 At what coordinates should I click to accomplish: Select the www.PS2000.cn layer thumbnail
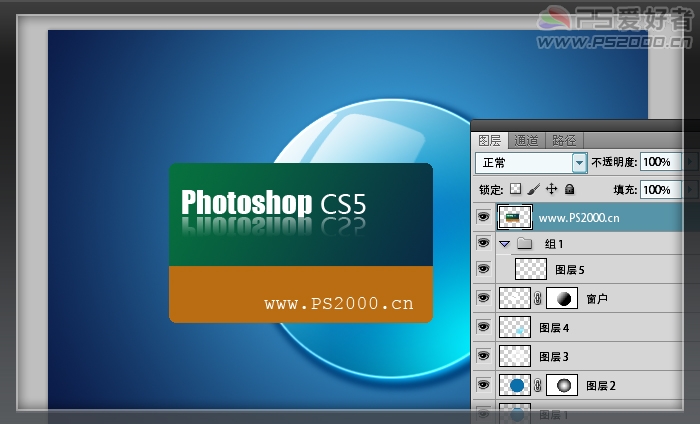[x=515, y=217]
